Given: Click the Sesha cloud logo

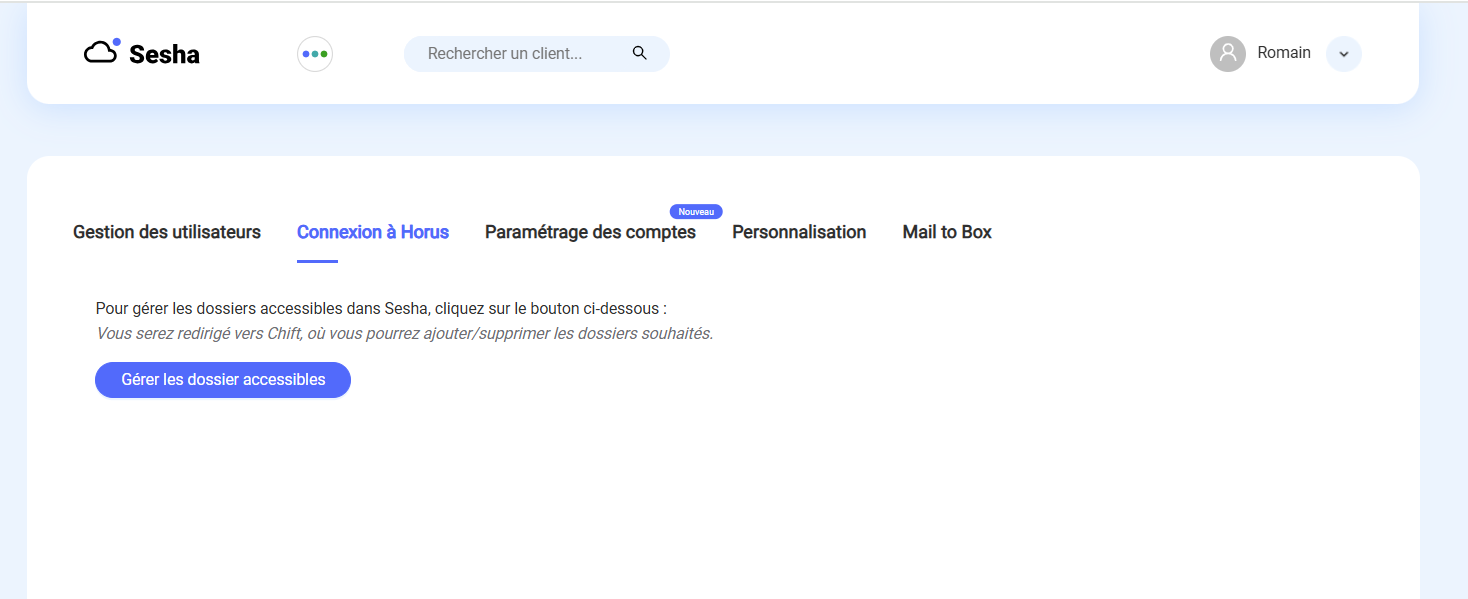Looking at the screenshot, I should [102, 51].
